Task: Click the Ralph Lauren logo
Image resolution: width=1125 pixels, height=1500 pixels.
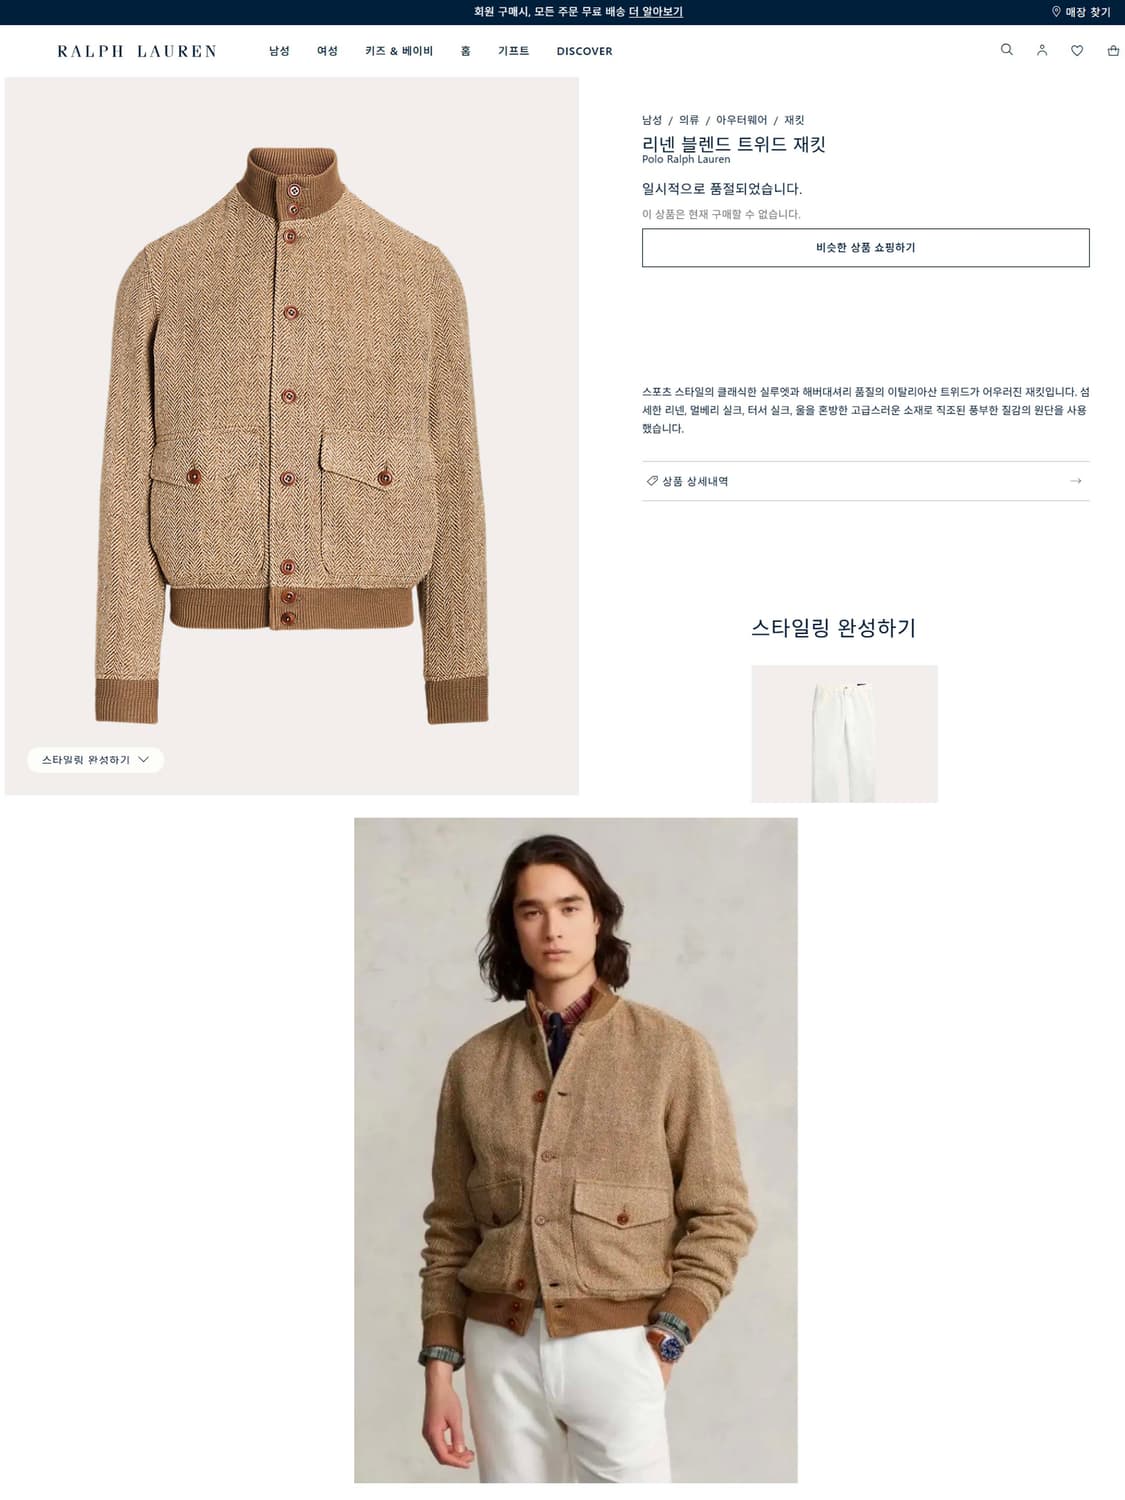Action: pos(137,51)
